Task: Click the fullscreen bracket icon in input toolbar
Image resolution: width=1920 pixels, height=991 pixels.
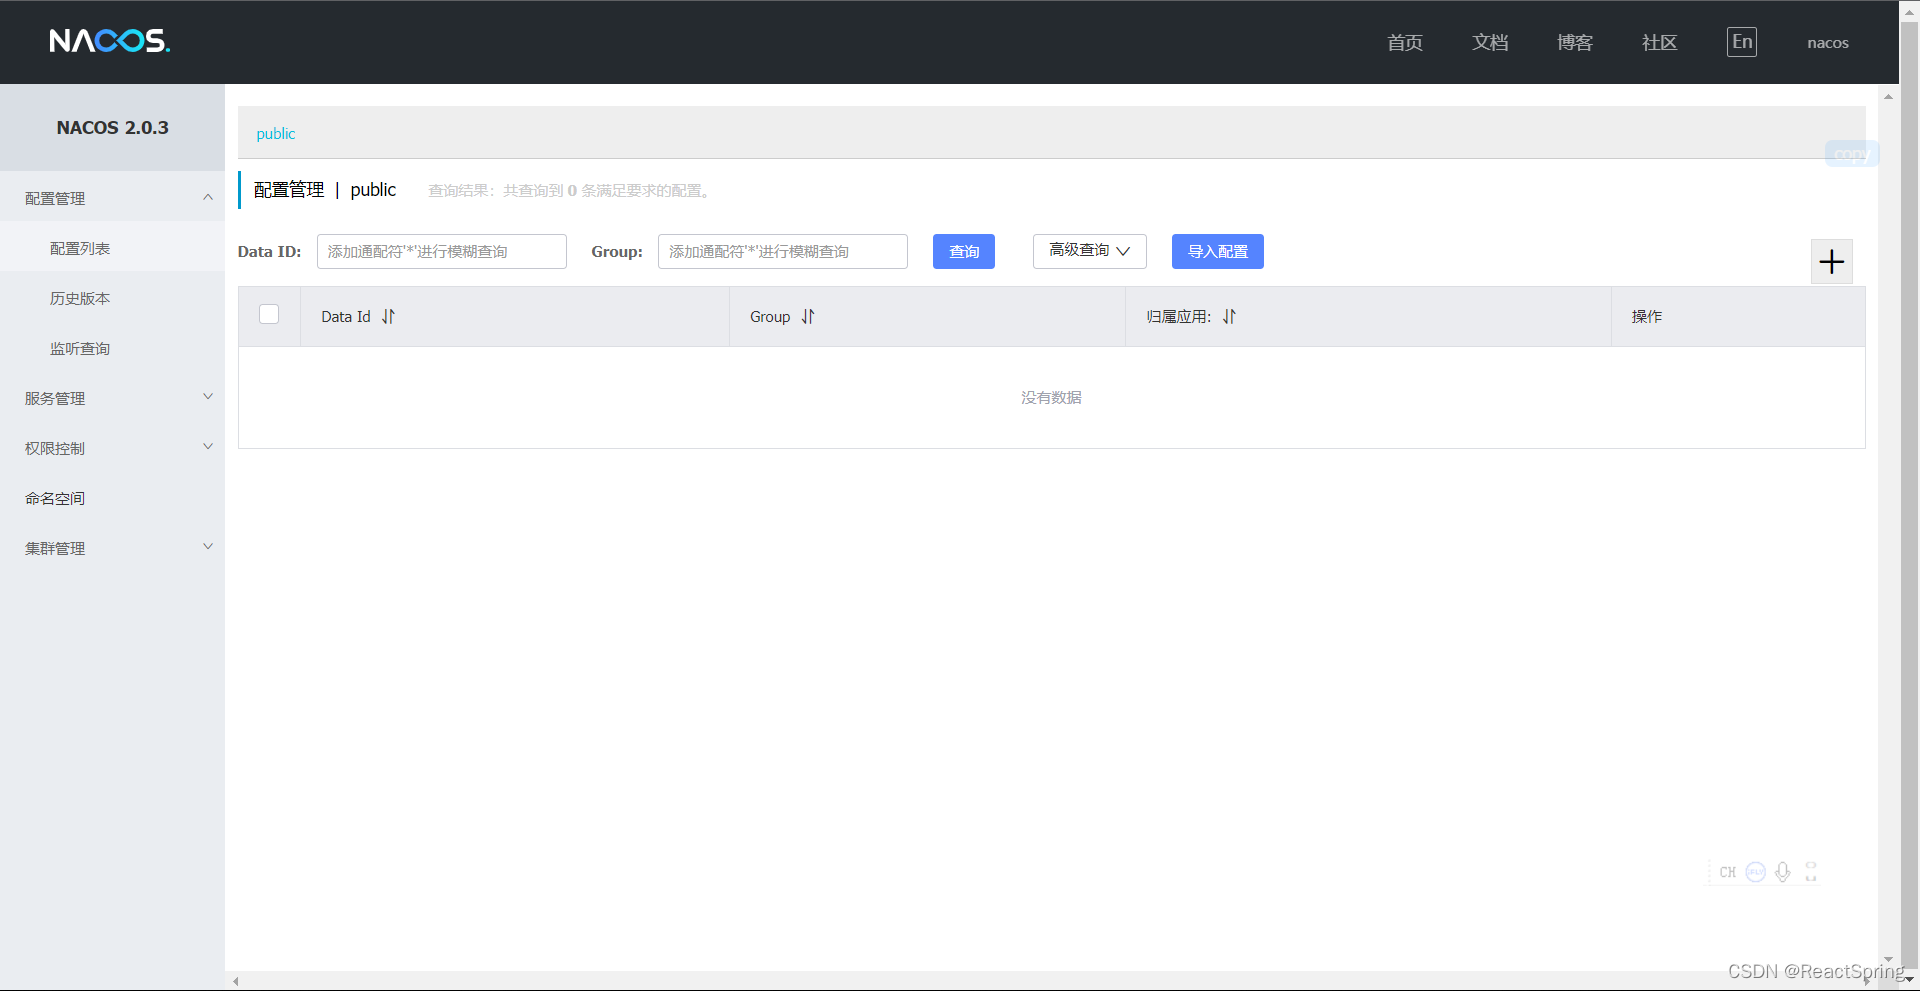Action: point(1811,872)
